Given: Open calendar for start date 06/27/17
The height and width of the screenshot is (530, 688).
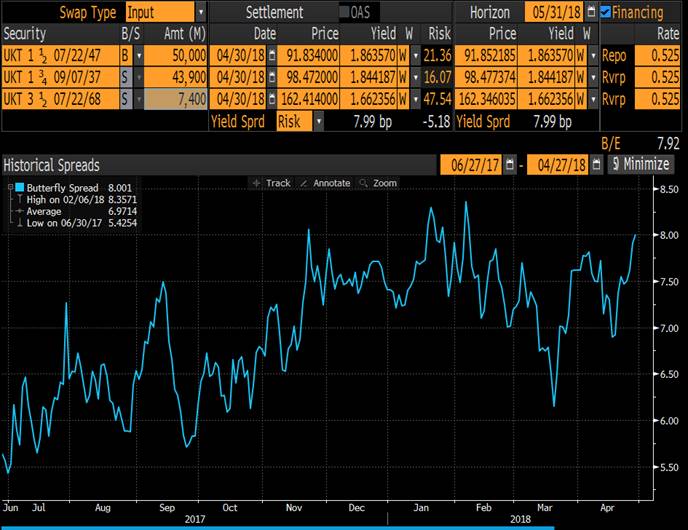Looking at the screenshot, I should click(509, 165).
